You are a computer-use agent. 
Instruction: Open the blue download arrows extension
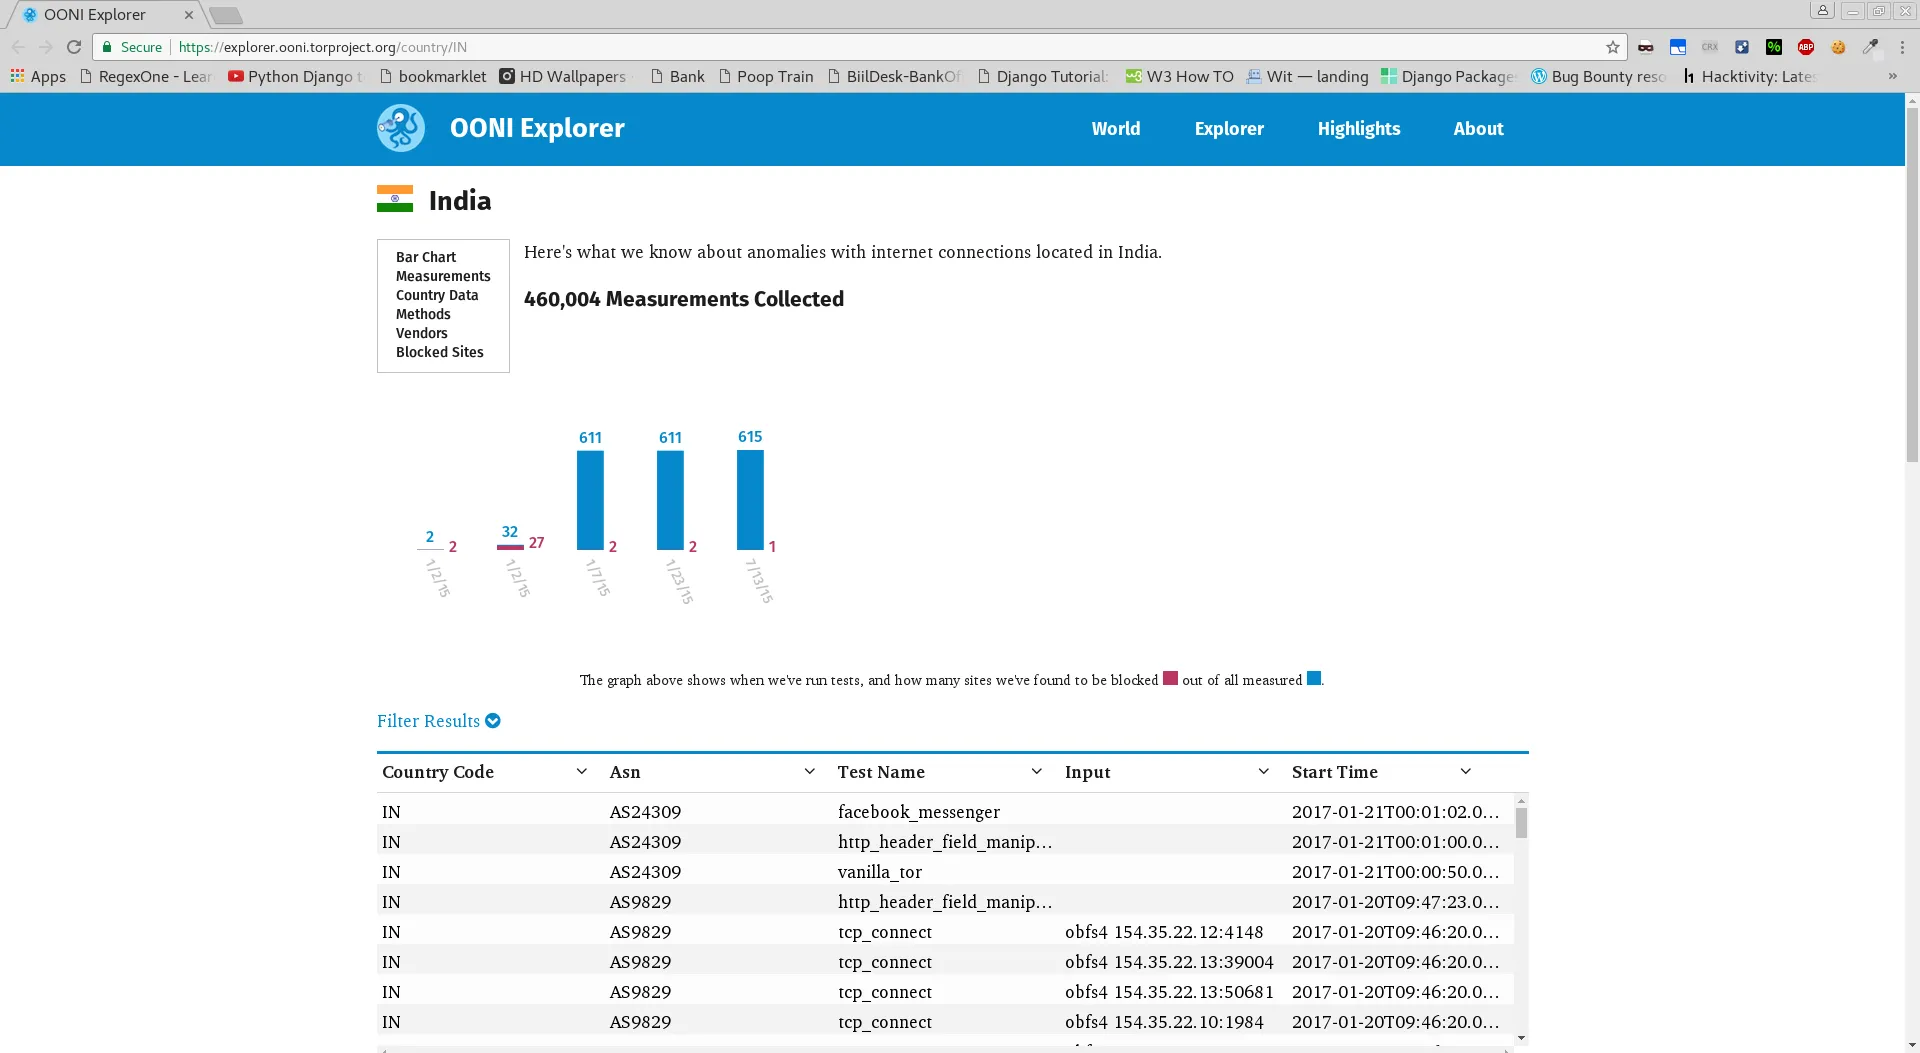click(1742, 47)
